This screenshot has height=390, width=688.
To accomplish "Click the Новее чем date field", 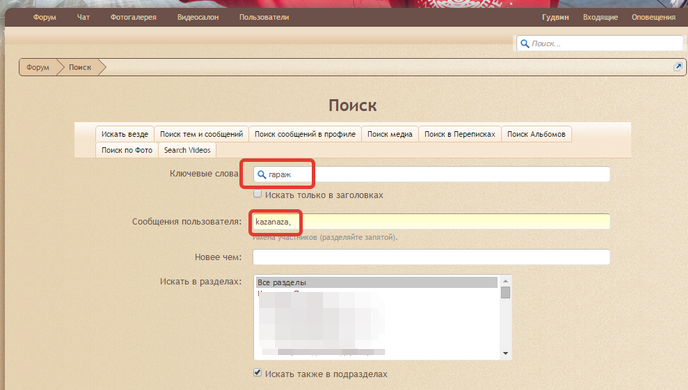I will pyautogui.click(x=431, y=257).
